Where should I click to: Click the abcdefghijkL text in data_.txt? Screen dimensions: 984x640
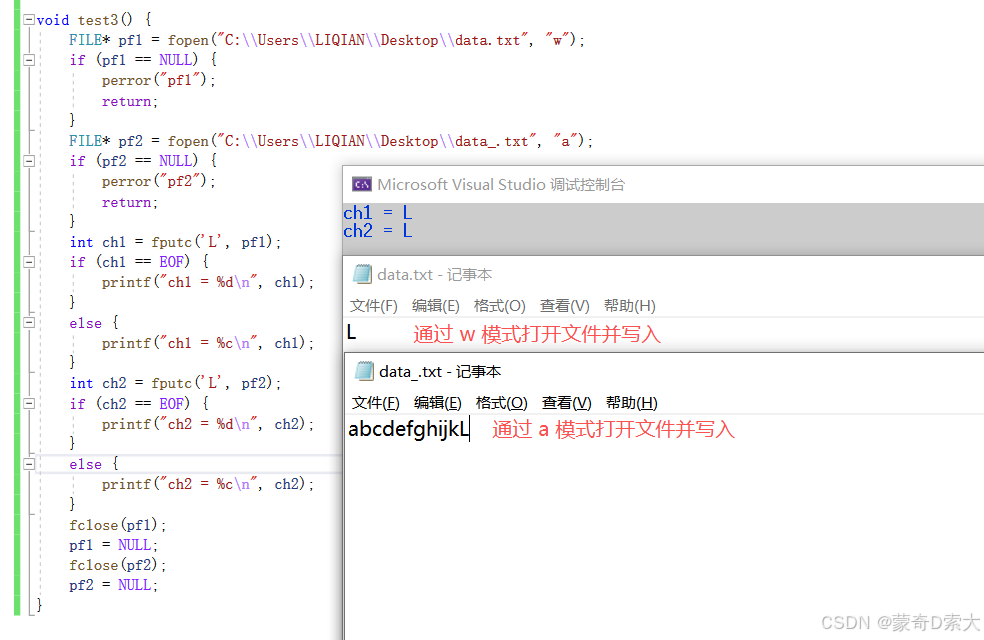coord(409,430)
